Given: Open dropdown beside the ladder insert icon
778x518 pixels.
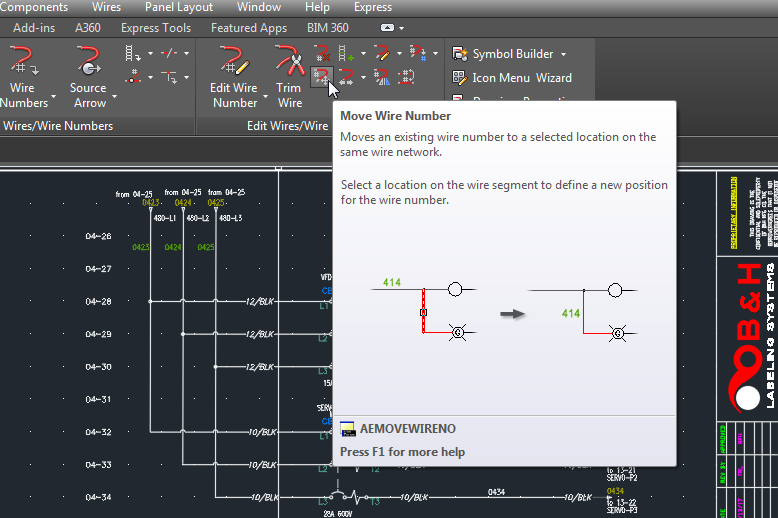Looking at the screenshot, I should (150, 53).
